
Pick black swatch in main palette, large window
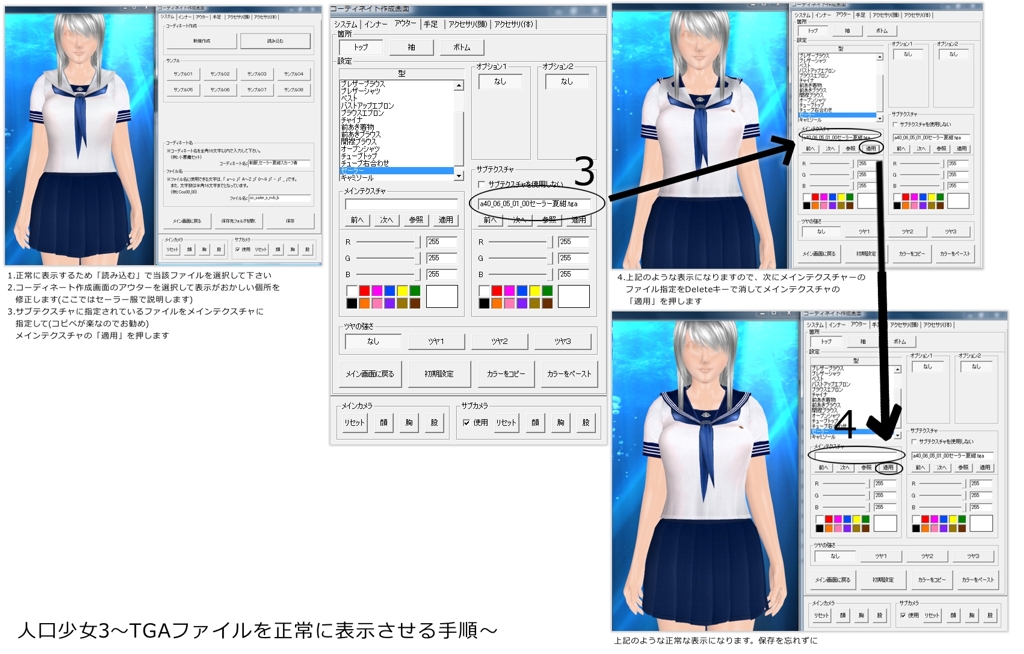click(351, 303)
